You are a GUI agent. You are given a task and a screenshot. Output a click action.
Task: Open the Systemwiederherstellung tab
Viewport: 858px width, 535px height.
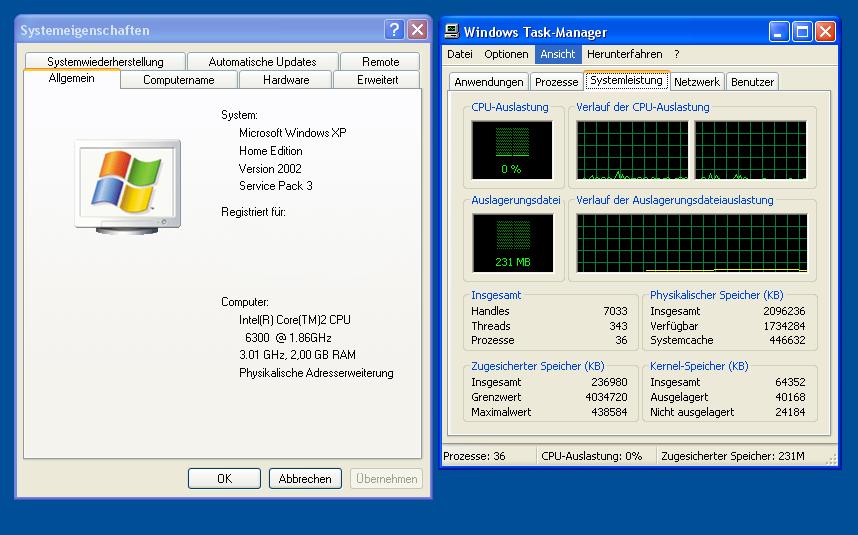pyautogui.click(x=105, y=61)
